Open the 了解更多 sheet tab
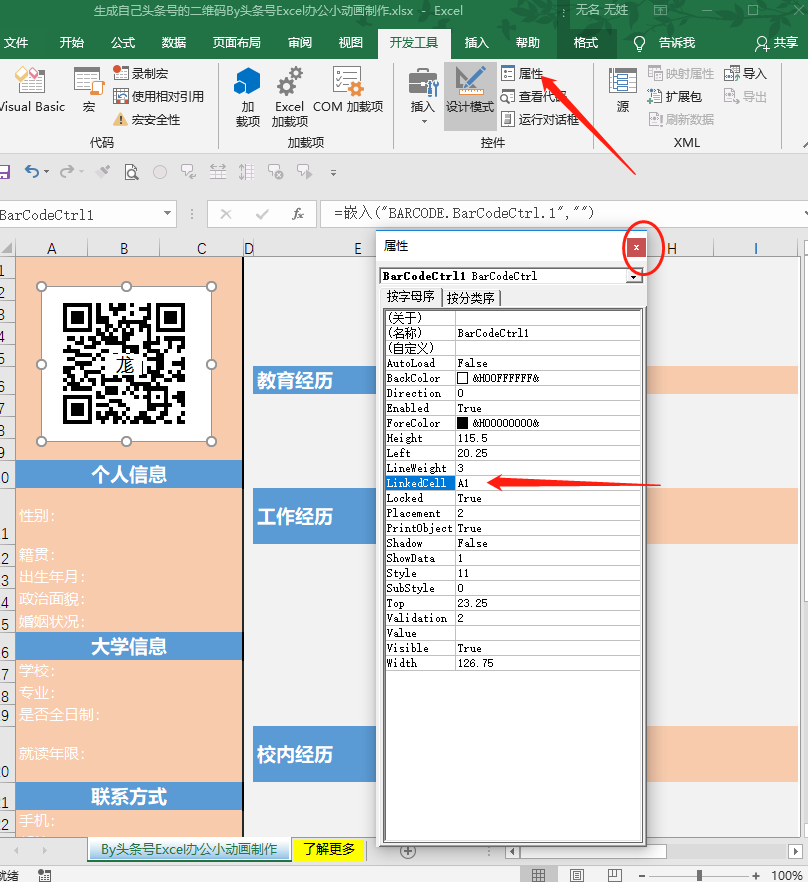The image size is (808, 882). tap(329, 849)
